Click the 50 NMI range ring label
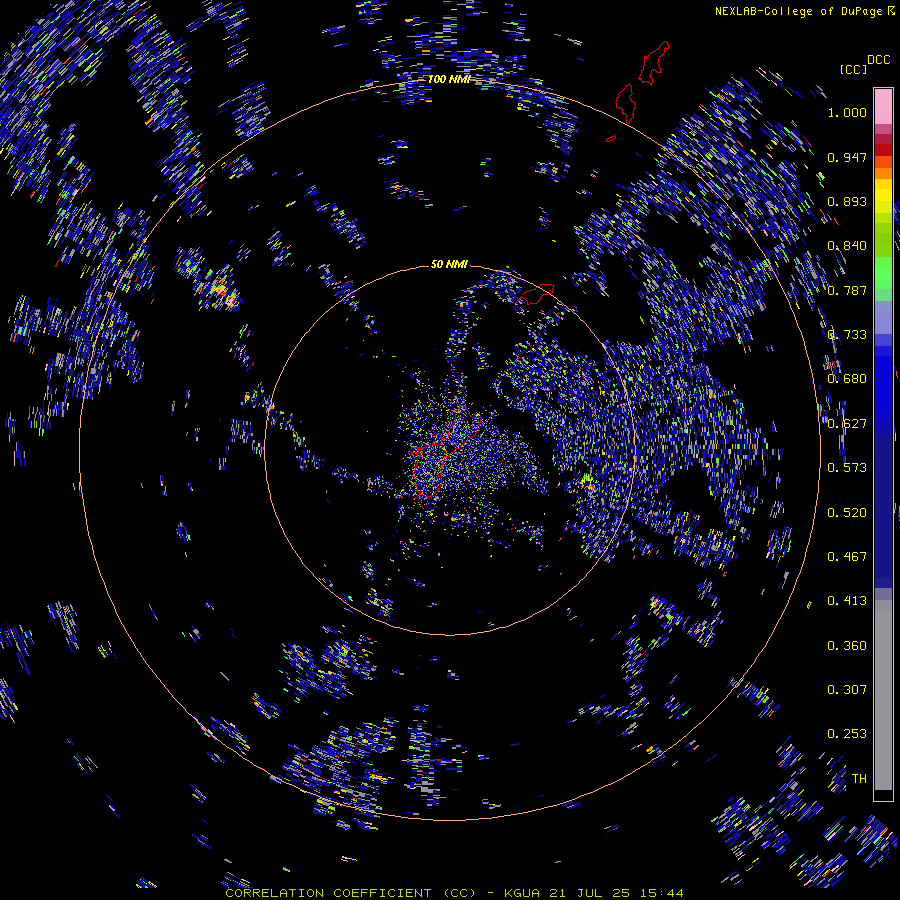The width and height of the screenshot is (900, 900). [x=449, y=265]
